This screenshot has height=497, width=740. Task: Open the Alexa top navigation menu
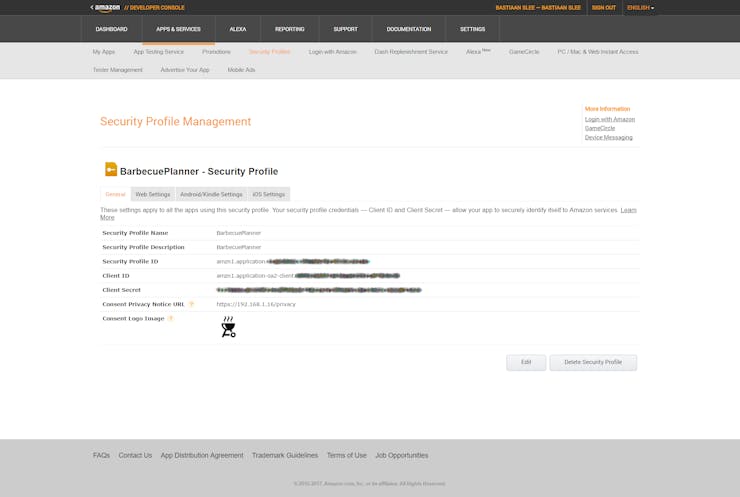(x=238, y=29)
